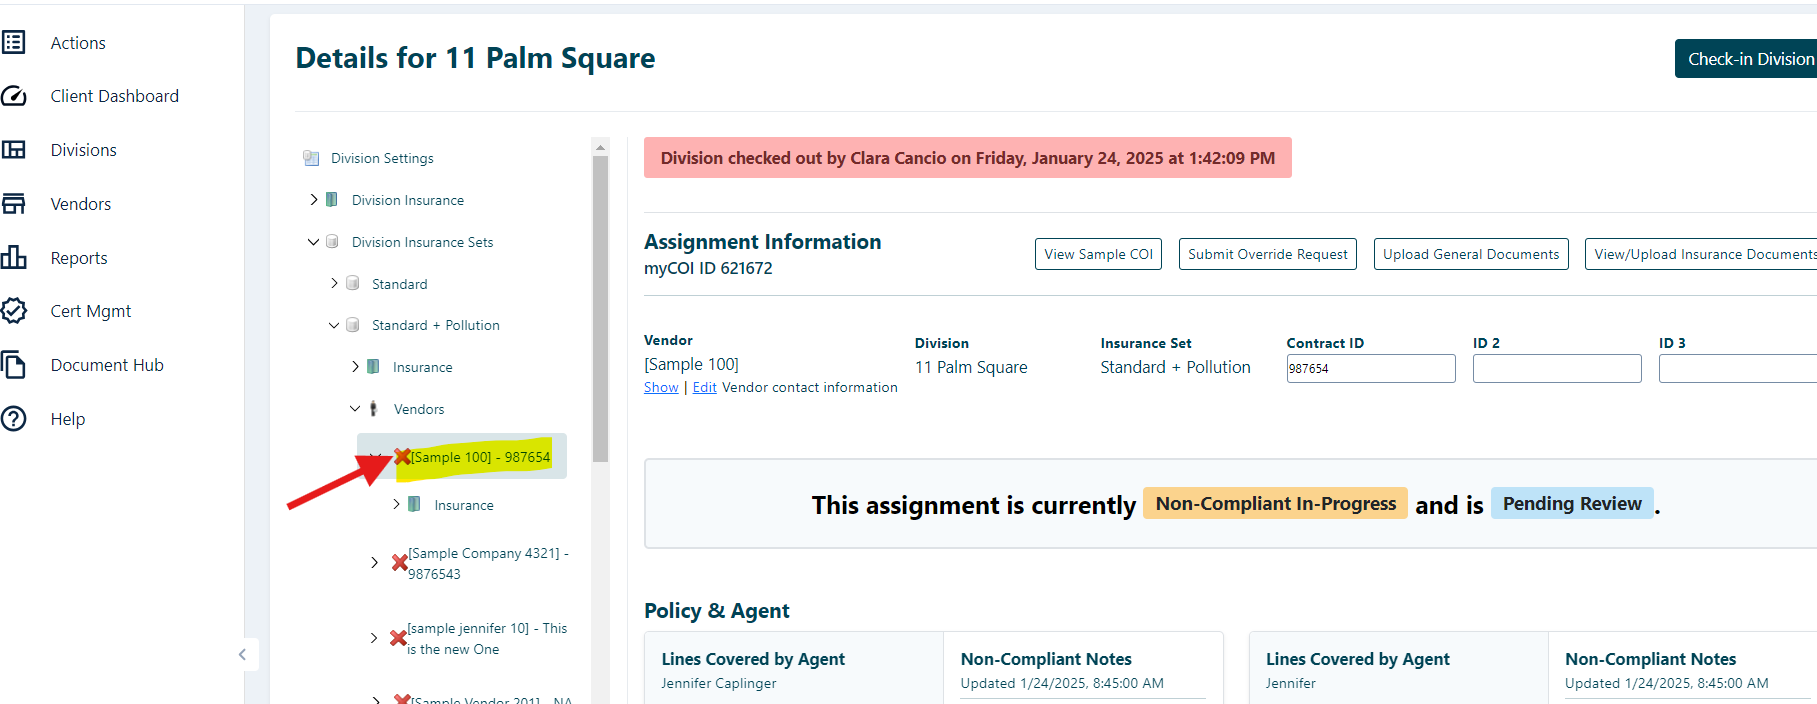The image size is (1817, 704).
Task: Click into the Contract ID field
Action: (1370, 368)
